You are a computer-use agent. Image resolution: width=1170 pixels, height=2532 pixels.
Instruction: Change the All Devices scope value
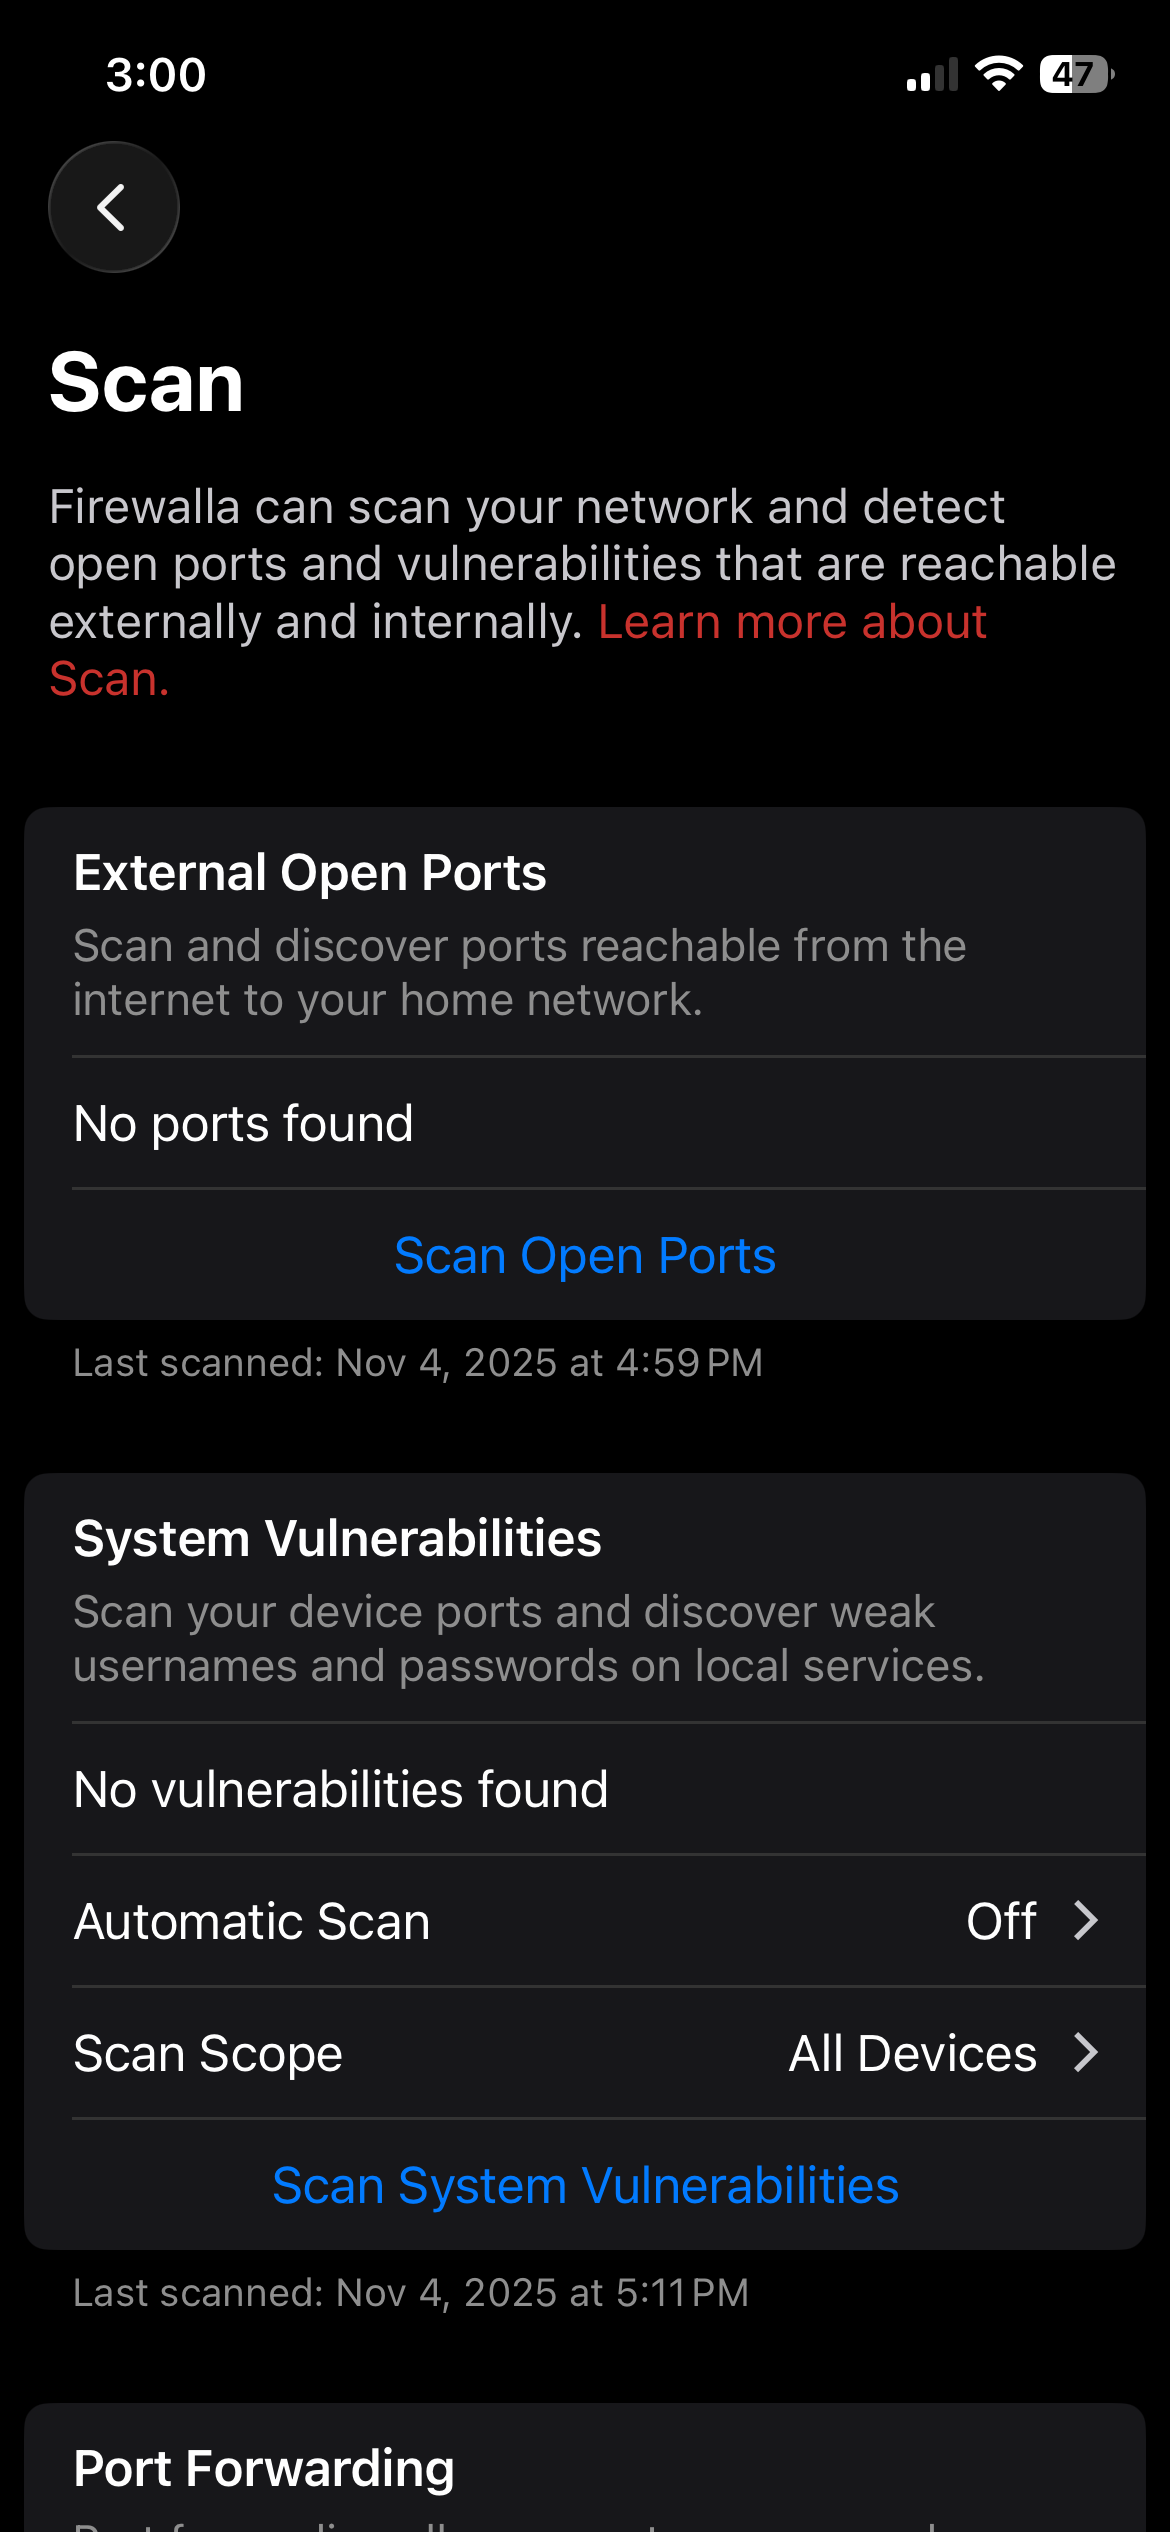[912, 2054]
